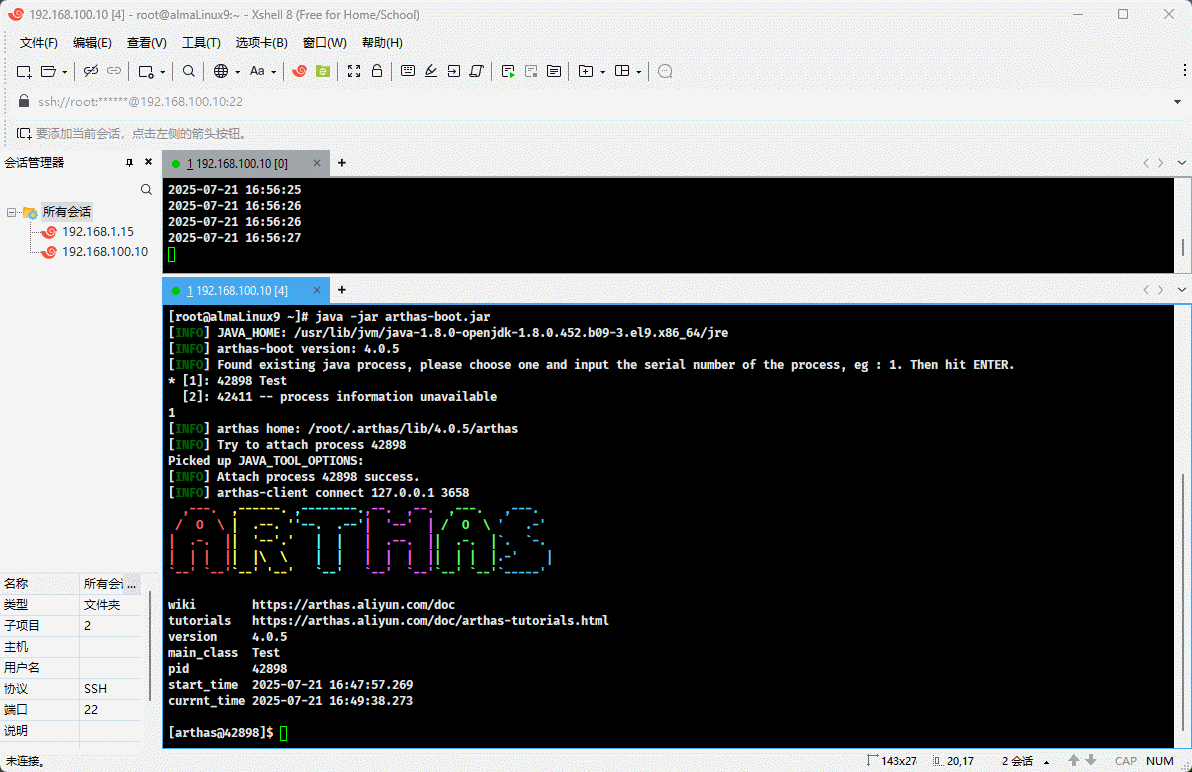Open session properties settings icon
1192x772 pixels.
(146, 71)
